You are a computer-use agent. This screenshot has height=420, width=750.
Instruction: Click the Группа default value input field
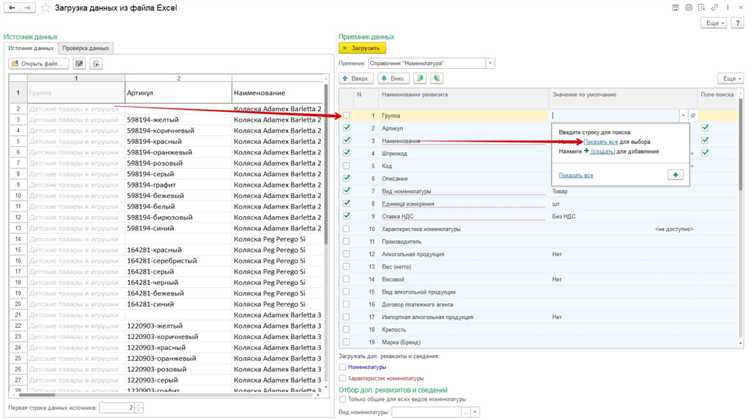pos(615,115)
